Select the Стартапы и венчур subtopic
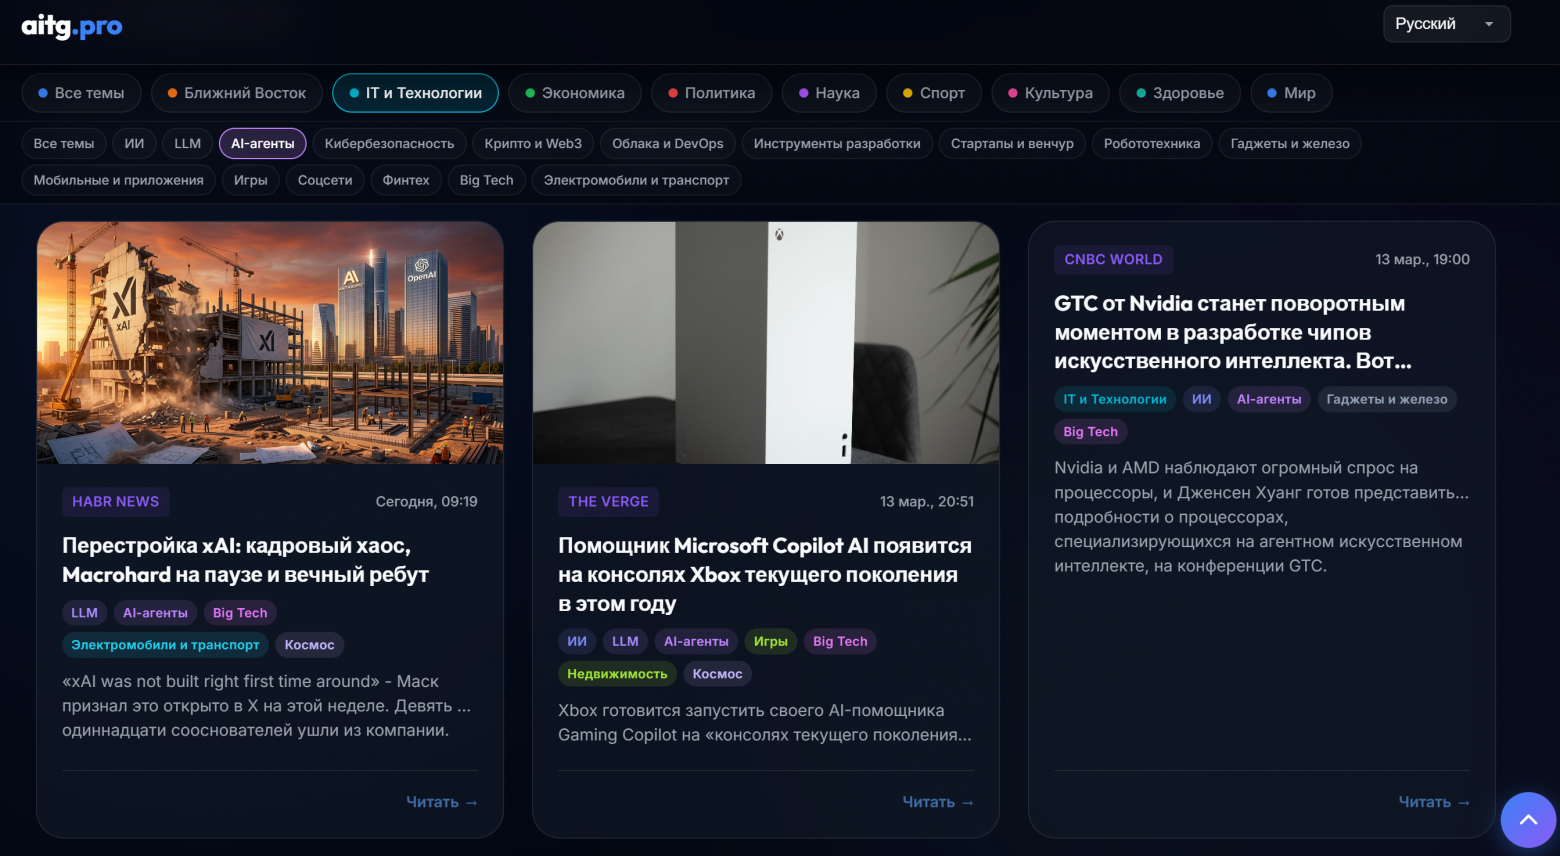The image size is (1560, 856). [1012, 144]
